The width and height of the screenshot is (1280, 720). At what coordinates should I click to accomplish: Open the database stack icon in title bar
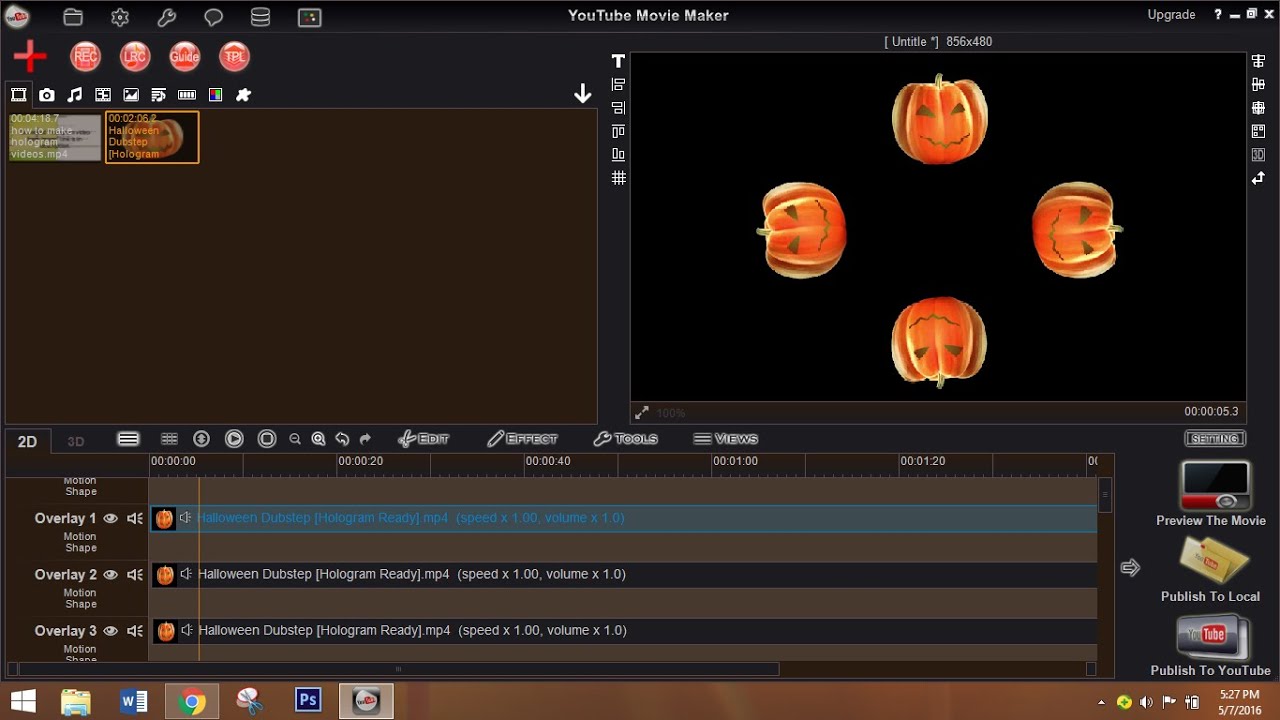[x=260, y=17]
